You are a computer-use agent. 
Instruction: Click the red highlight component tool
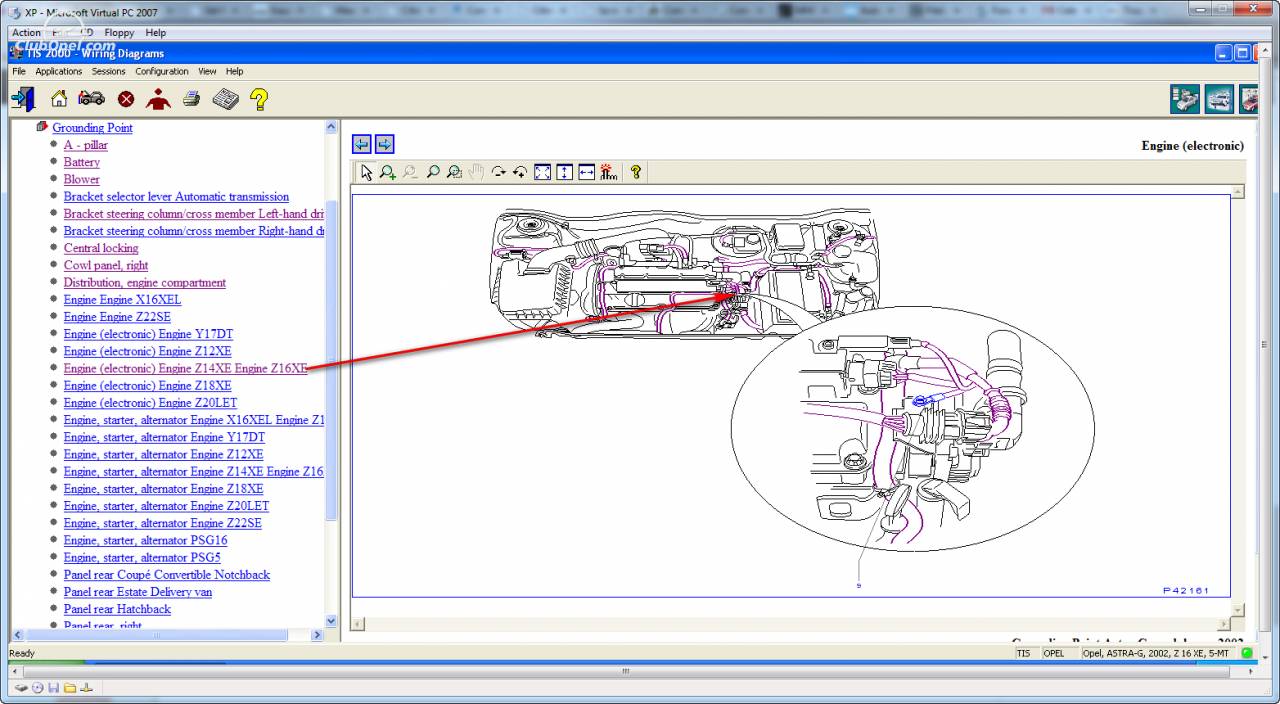point(608,172)
